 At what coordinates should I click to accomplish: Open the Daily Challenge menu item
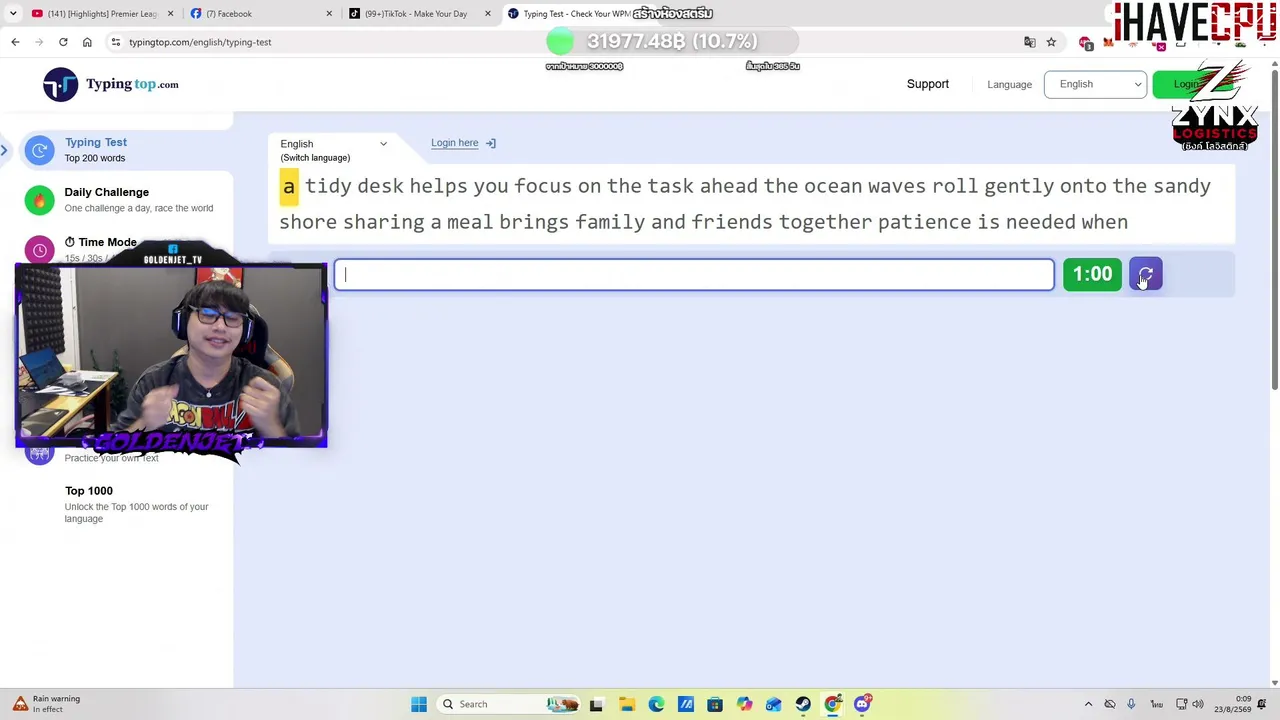(126, 200)
